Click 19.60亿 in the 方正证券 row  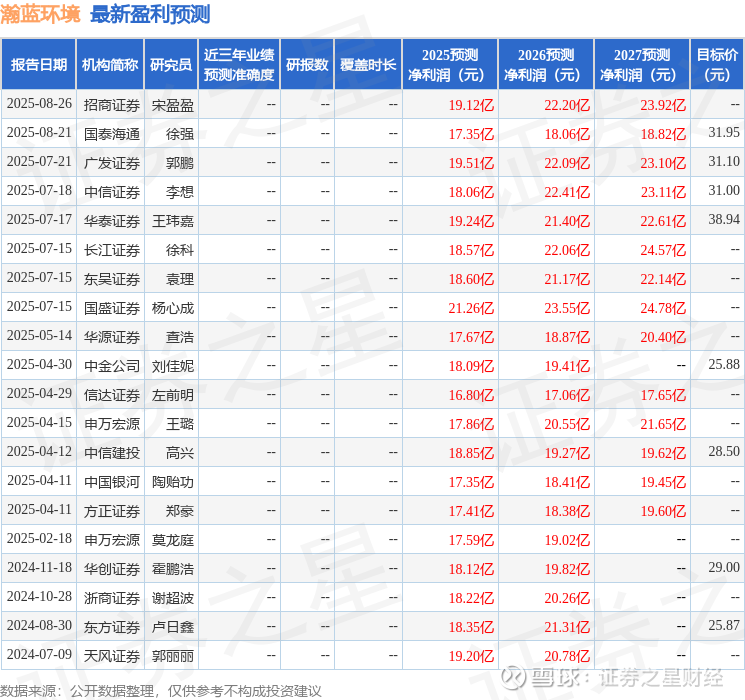point(663,510)
